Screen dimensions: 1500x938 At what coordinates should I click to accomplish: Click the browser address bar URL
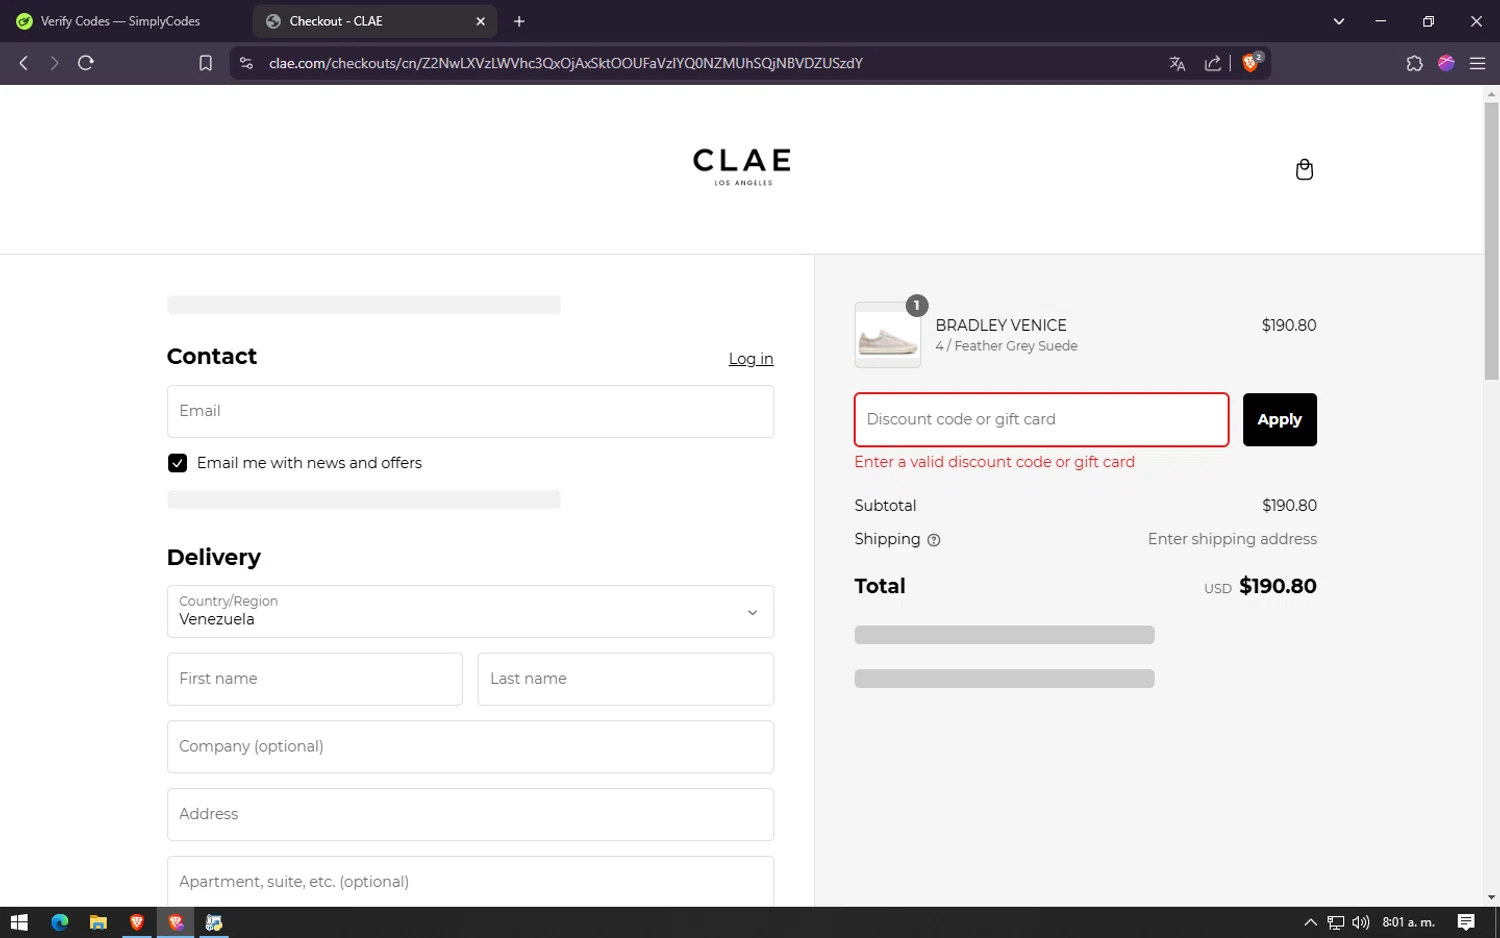click(x=565, y=63)
